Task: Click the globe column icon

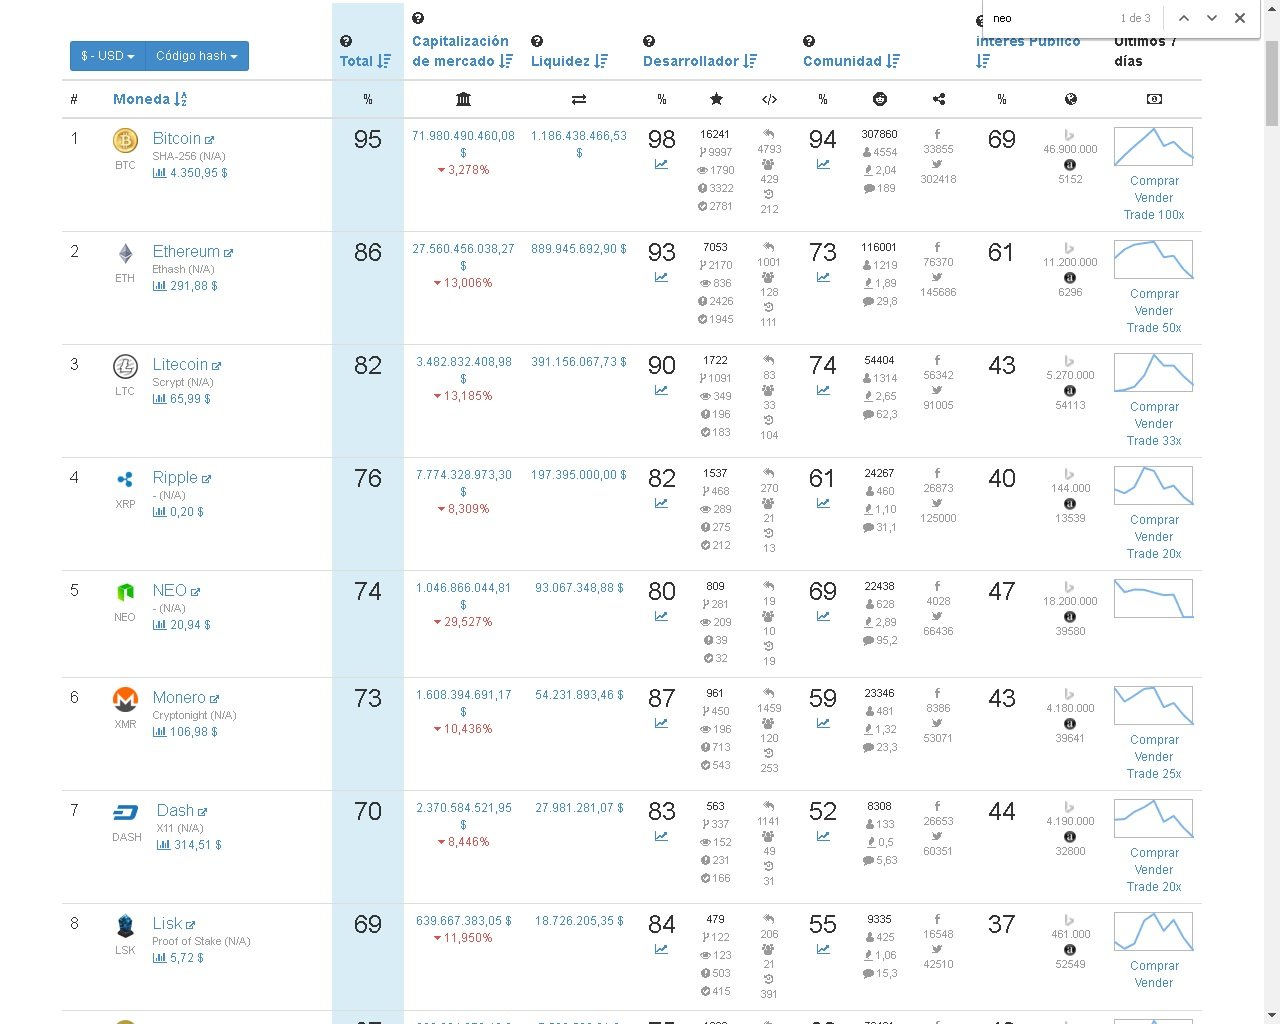Action: click(x=1070, y=99)
